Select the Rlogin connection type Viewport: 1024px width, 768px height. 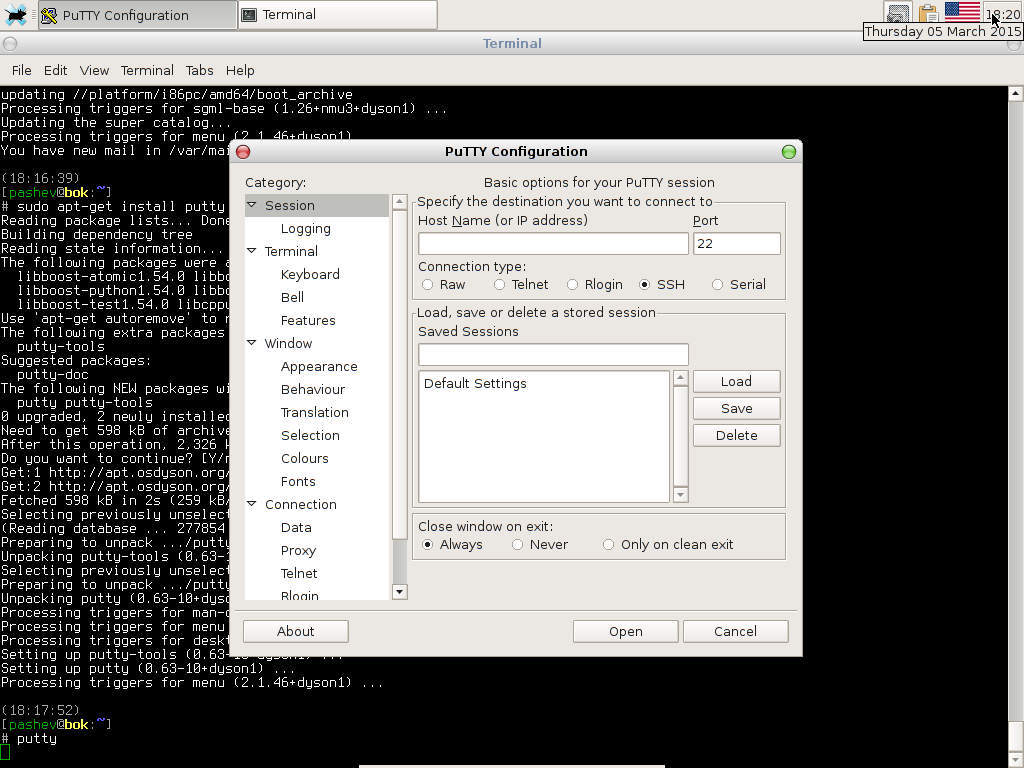[x=573, y=285]
